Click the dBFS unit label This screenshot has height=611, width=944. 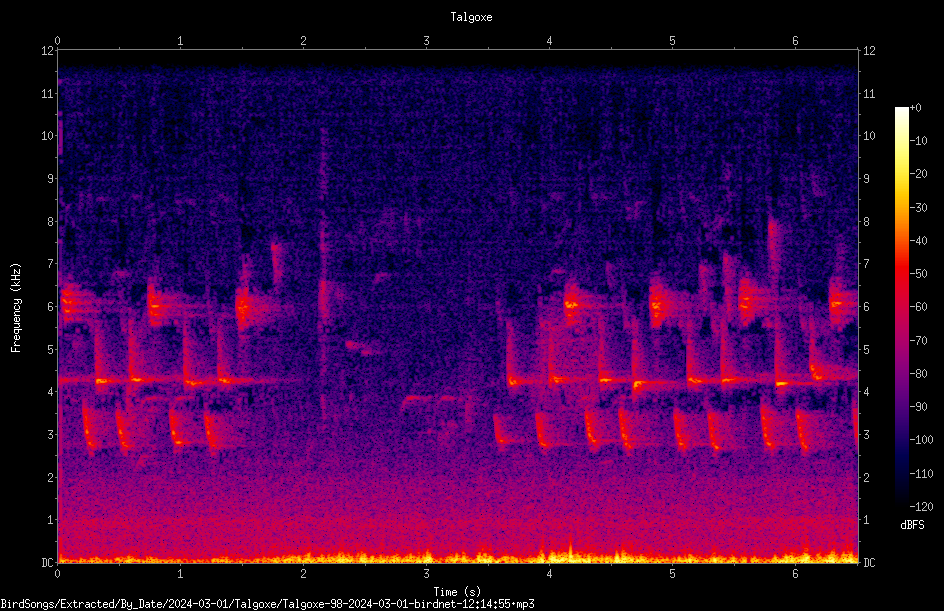point(912,525)
